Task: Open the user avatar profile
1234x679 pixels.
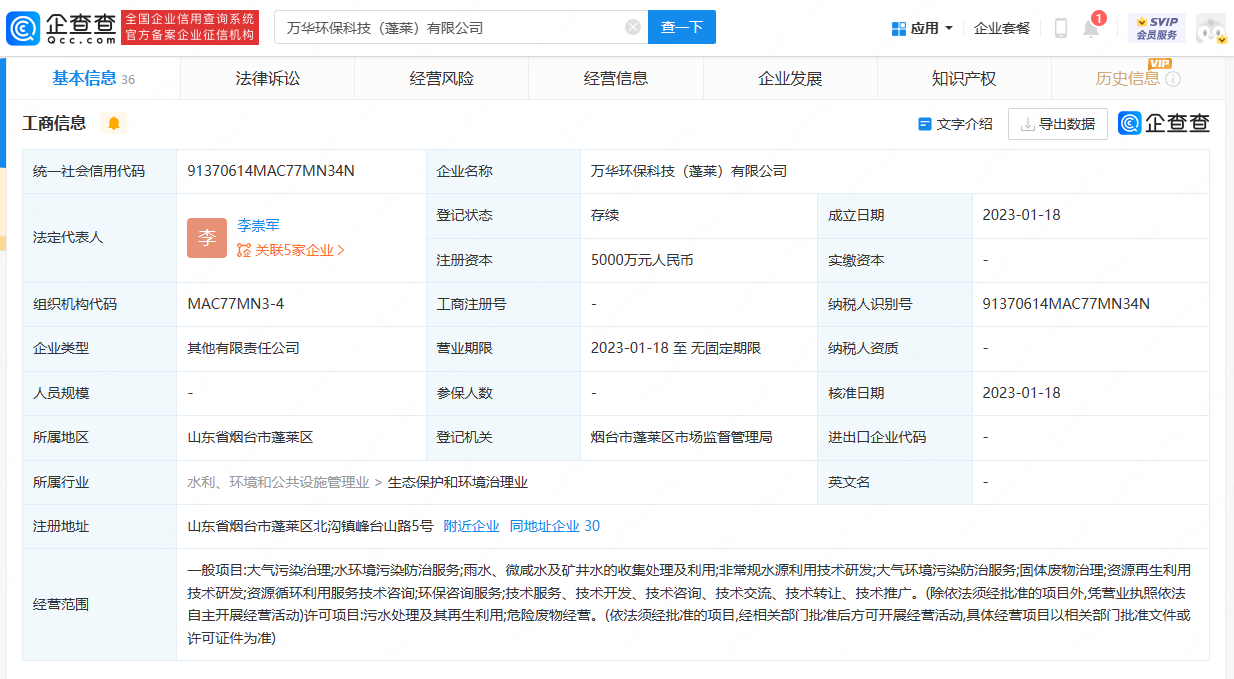Action: pyautogui.click(x=1210, y=28)
